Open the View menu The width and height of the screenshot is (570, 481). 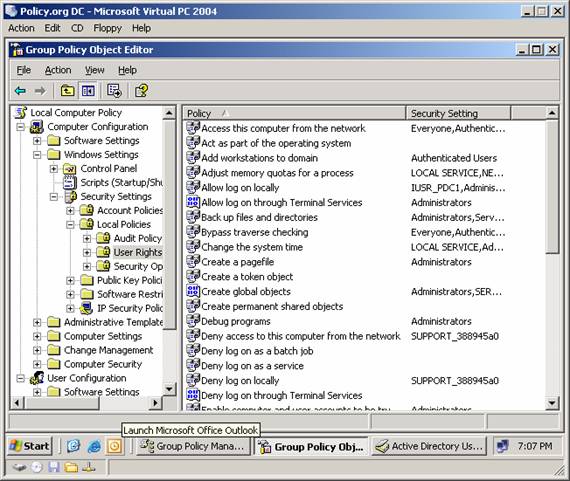click(95, 70)
